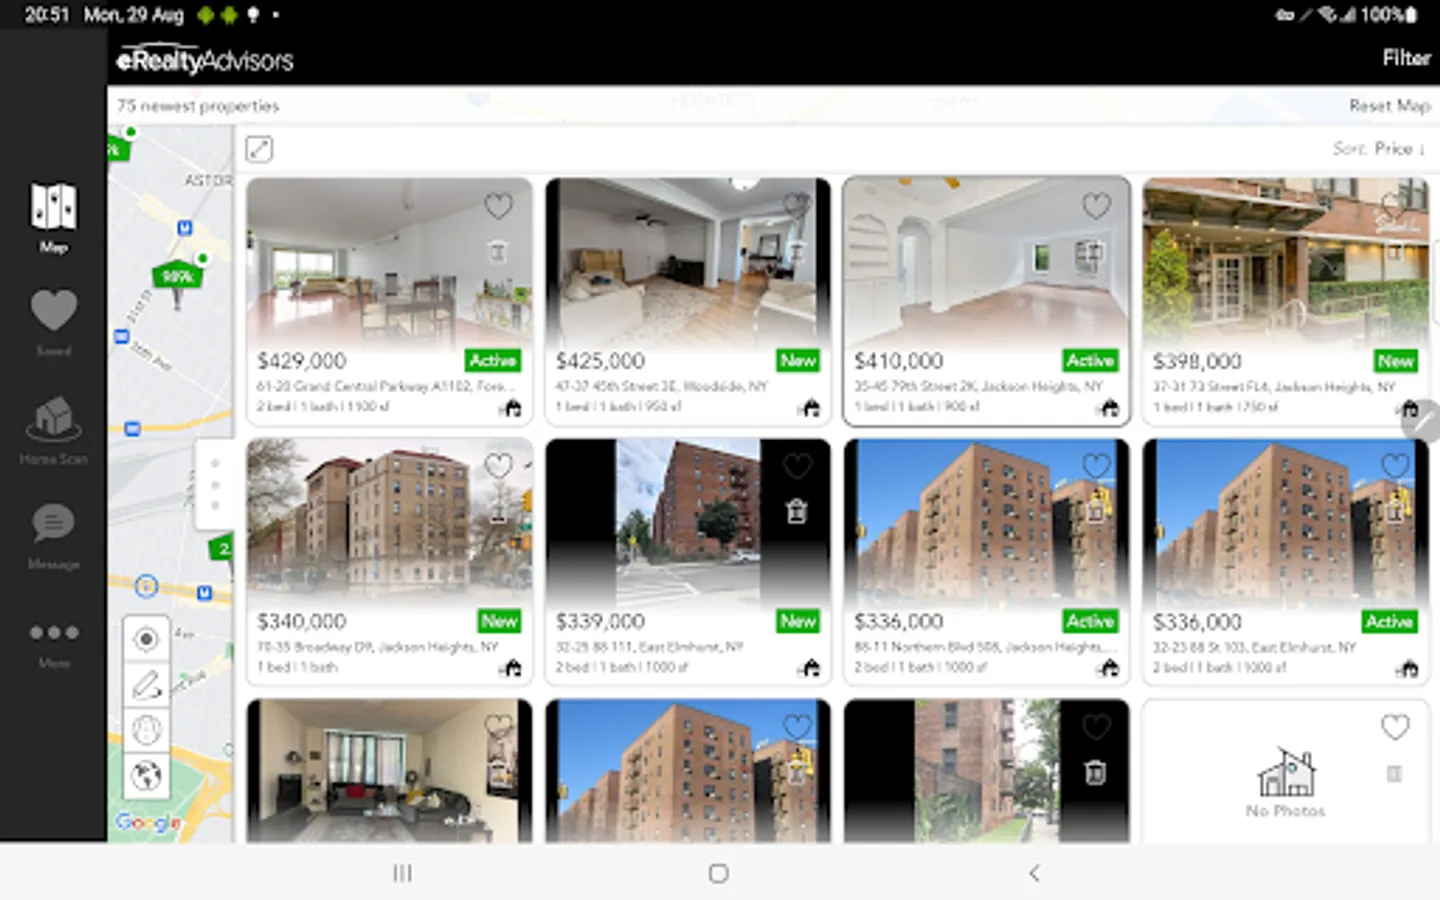This screenshot has width=1440, height=900.
Task: Tap the globe map layer button
Action: pyautogui.click(x=146, y=775)
